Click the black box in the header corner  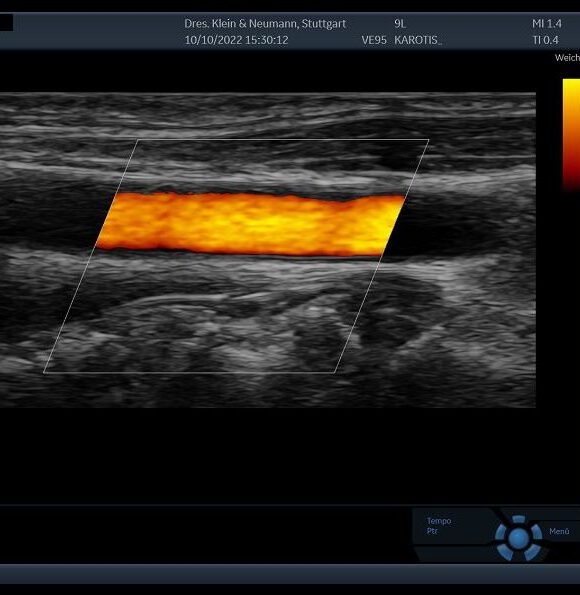(x=6, y=23)
